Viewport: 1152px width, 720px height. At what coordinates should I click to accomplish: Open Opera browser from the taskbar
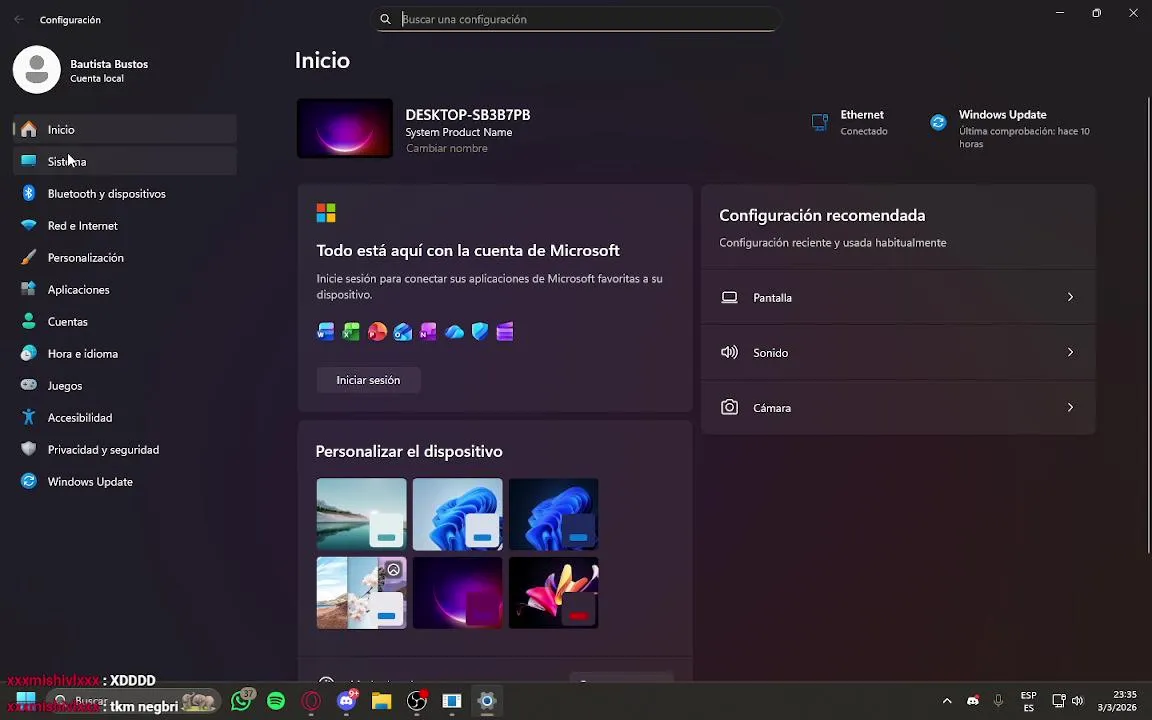pyautogui.click(x=312, y=701)
